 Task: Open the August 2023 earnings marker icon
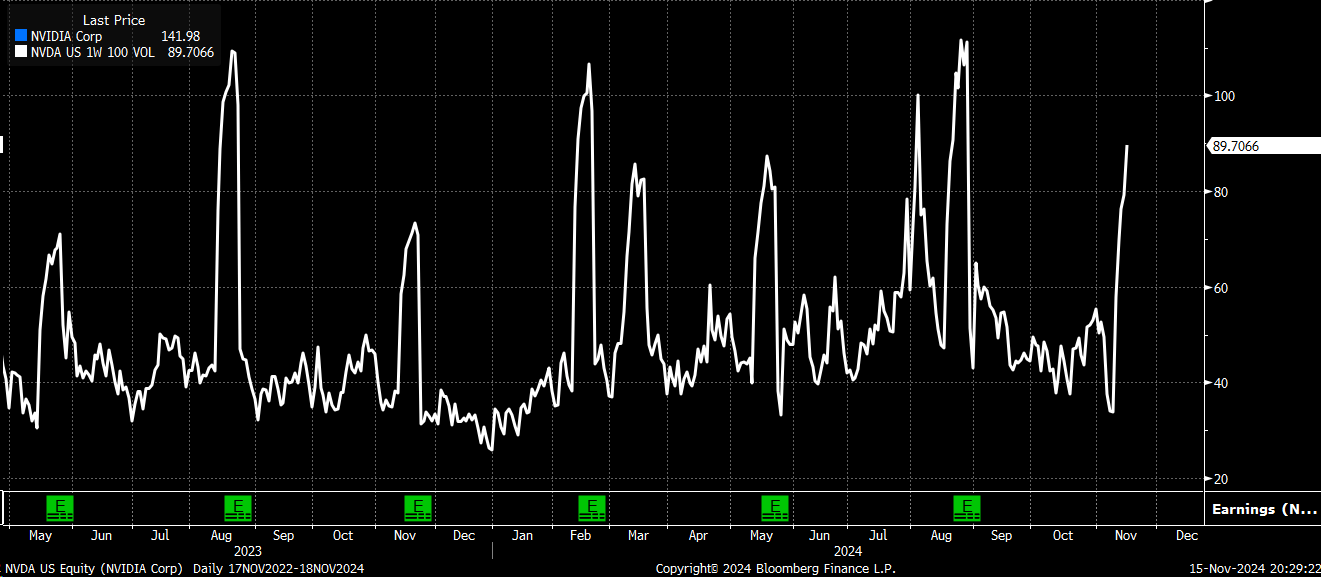click(x=238, y=507)
